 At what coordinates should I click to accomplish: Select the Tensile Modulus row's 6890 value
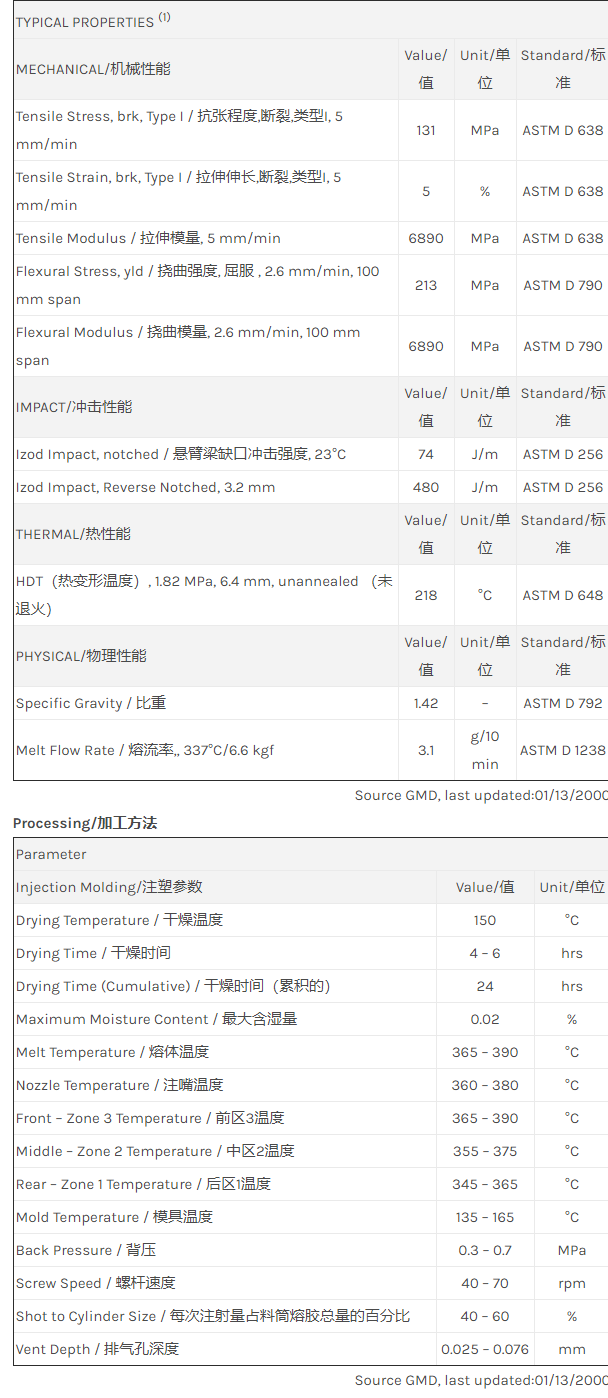(x=426, y=238)
